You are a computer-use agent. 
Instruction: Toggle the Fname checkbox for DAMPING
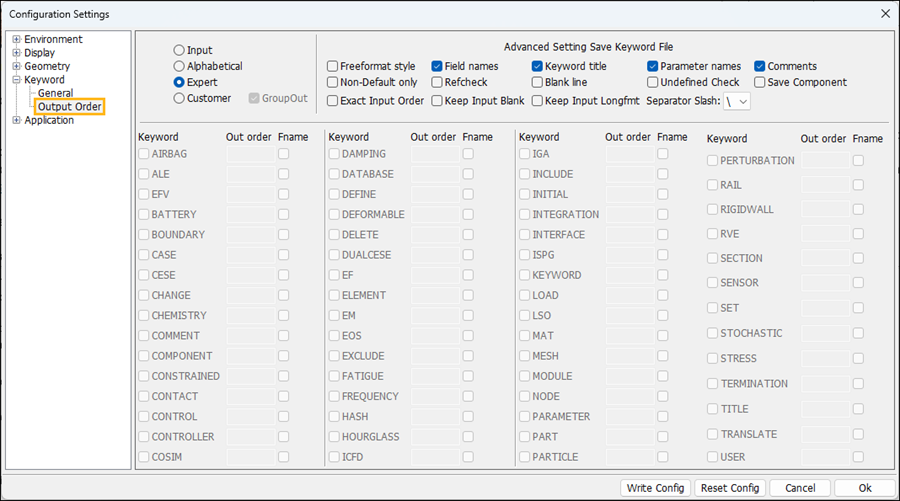pos(468,154)
